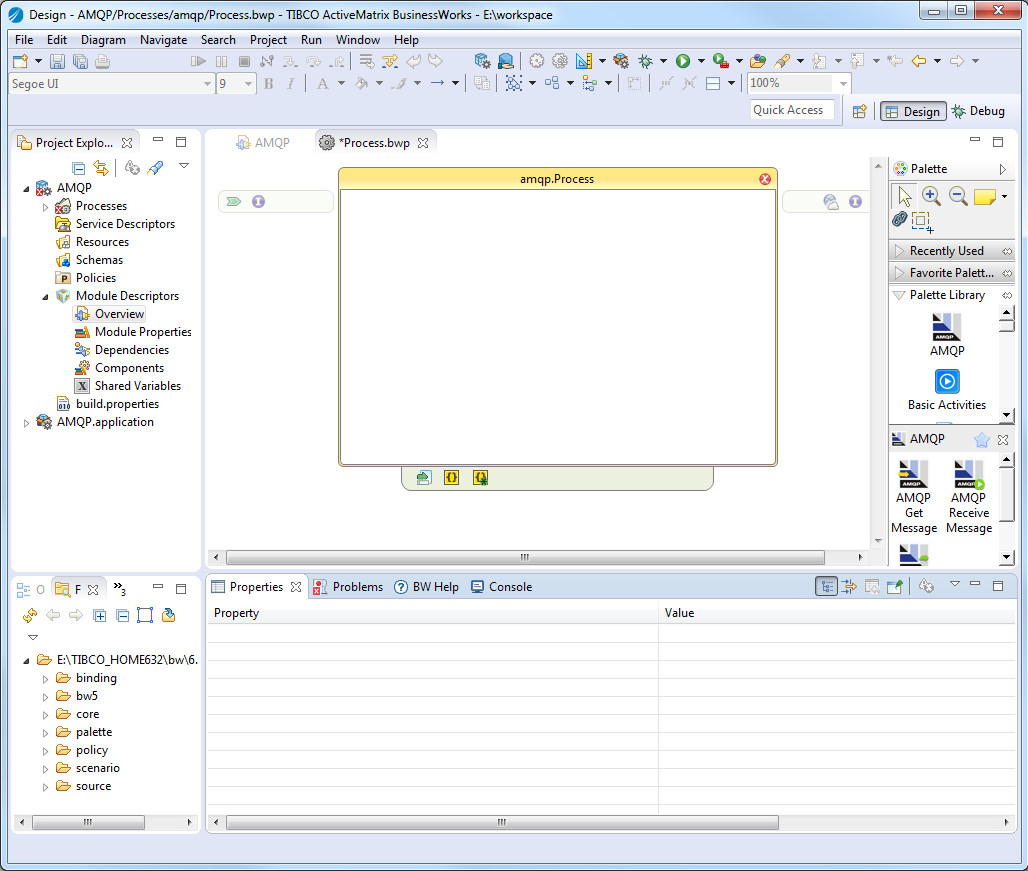Expand the Processes folder

pyautogui.click(x=45, y=207)
